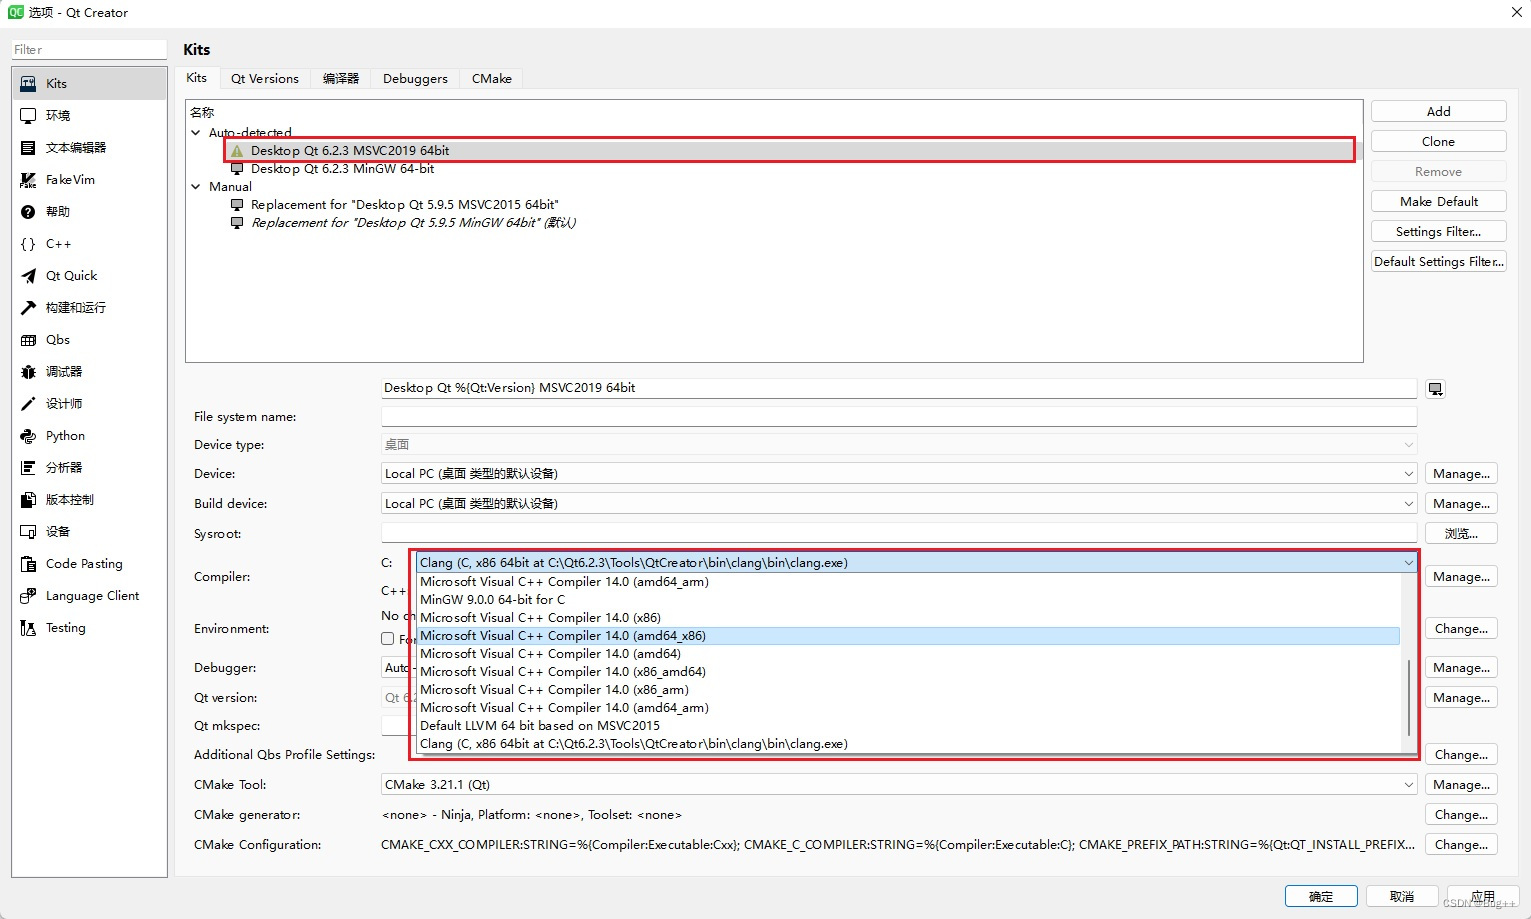The width and height of the screenshot is (1531, 919).
Task: Open the 分析器 analyzer category
Action: pos(89,467)
